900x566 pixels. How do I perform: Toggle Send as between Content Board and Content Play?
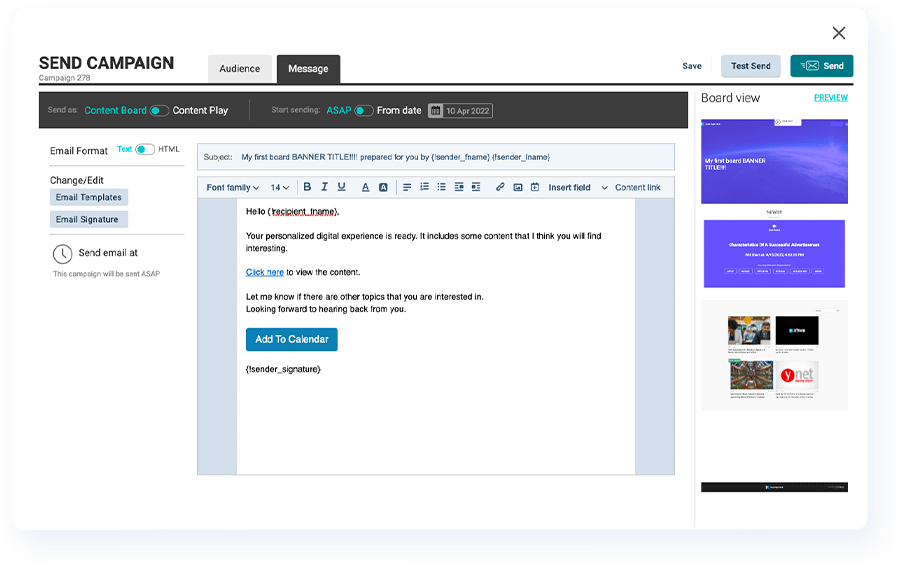[159, 111]
